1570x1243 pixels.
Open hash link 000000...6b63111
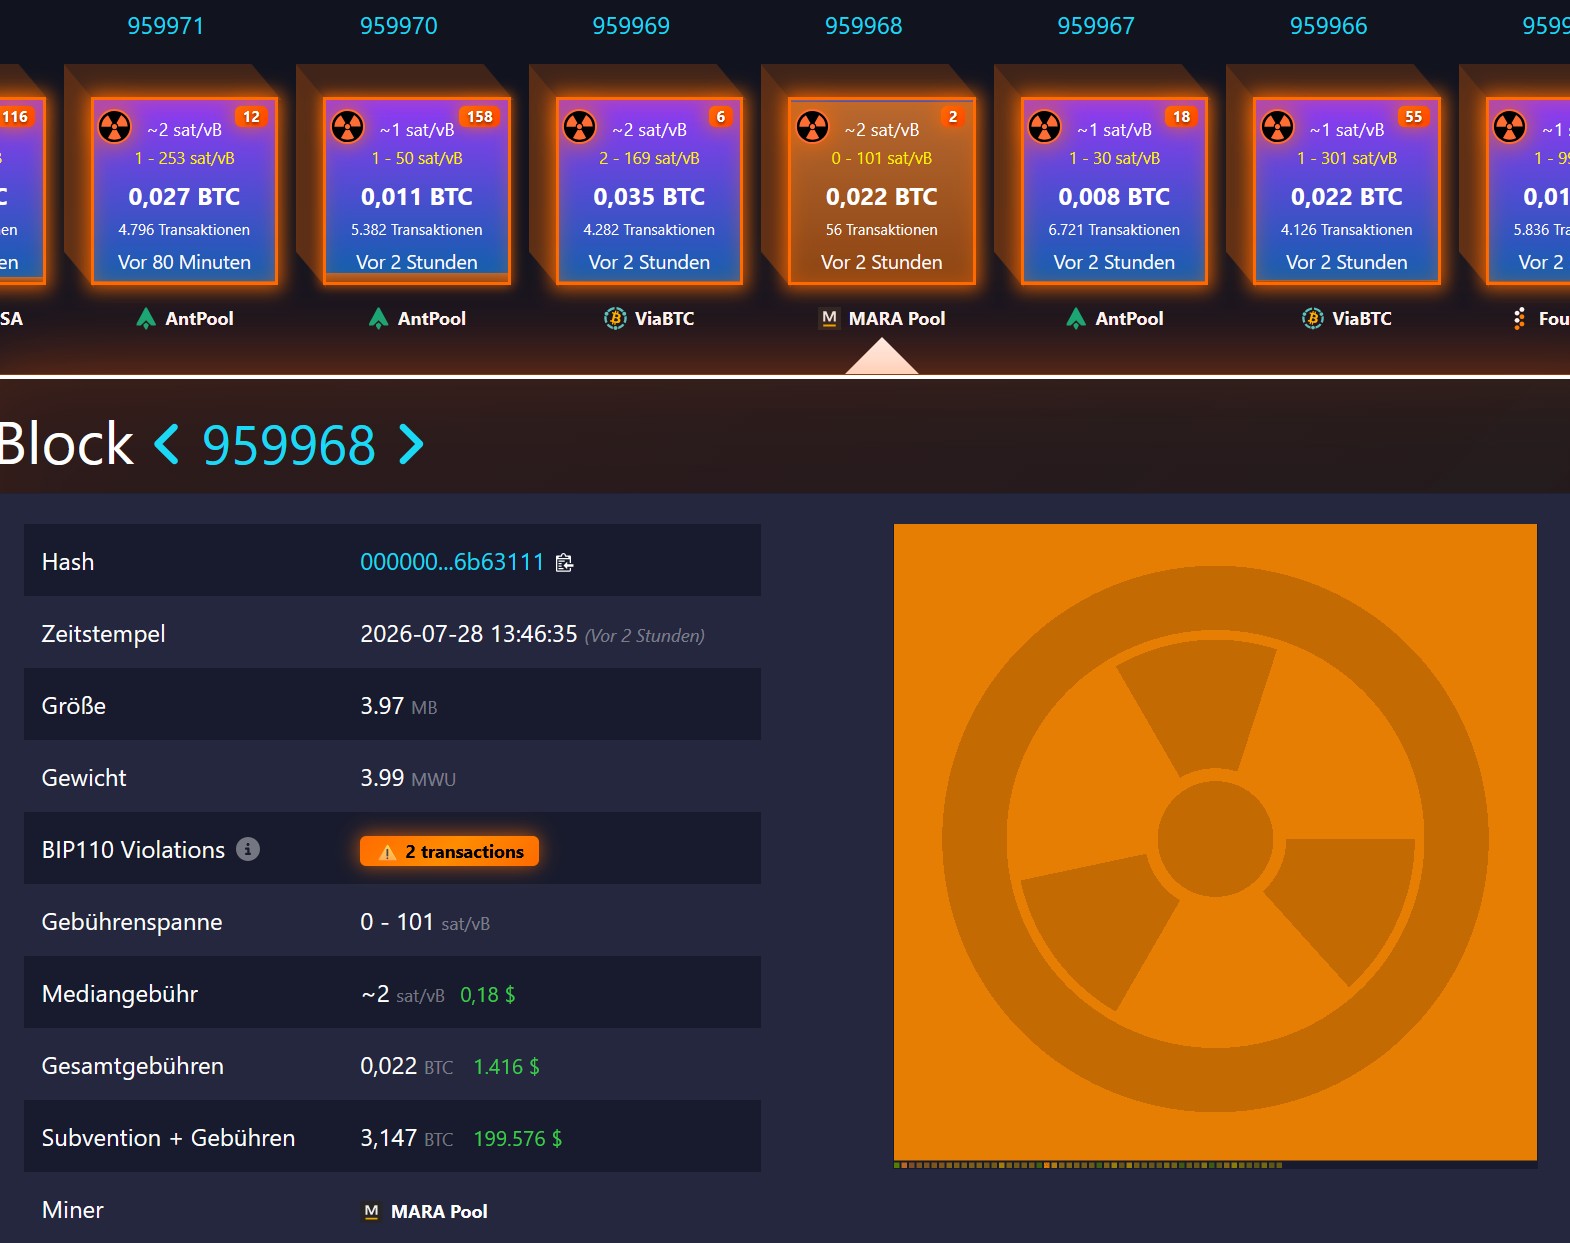coord(452,562)
